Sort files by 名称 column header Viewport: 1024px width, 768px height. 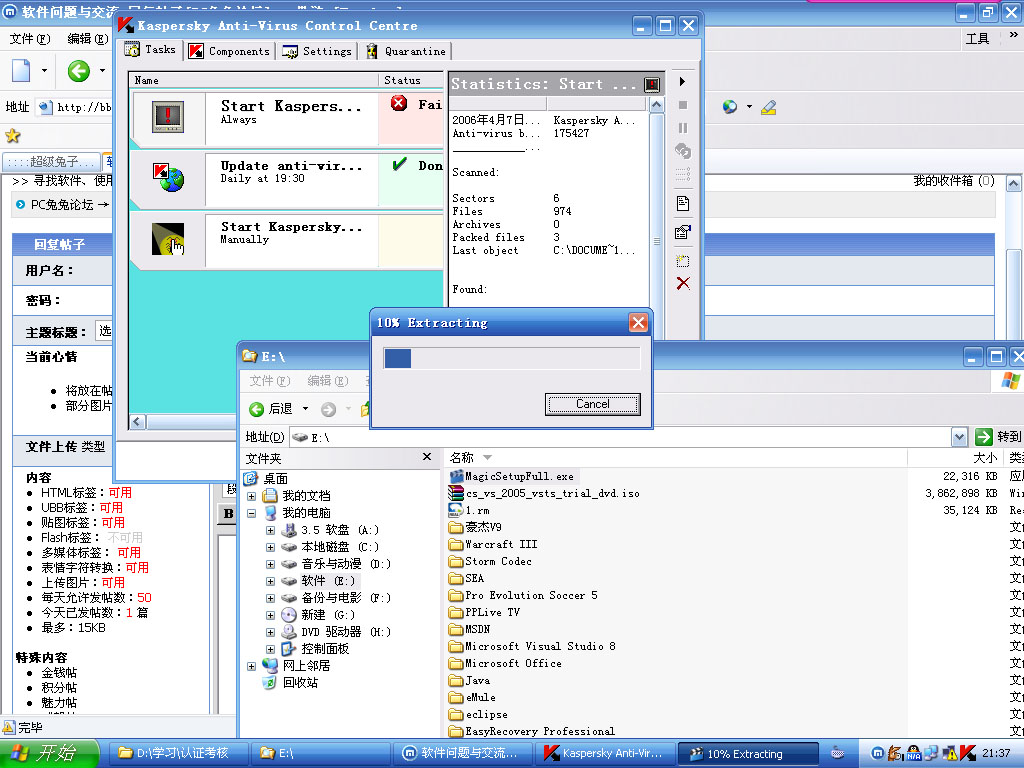pyautogui.click(x=676, y=457)
